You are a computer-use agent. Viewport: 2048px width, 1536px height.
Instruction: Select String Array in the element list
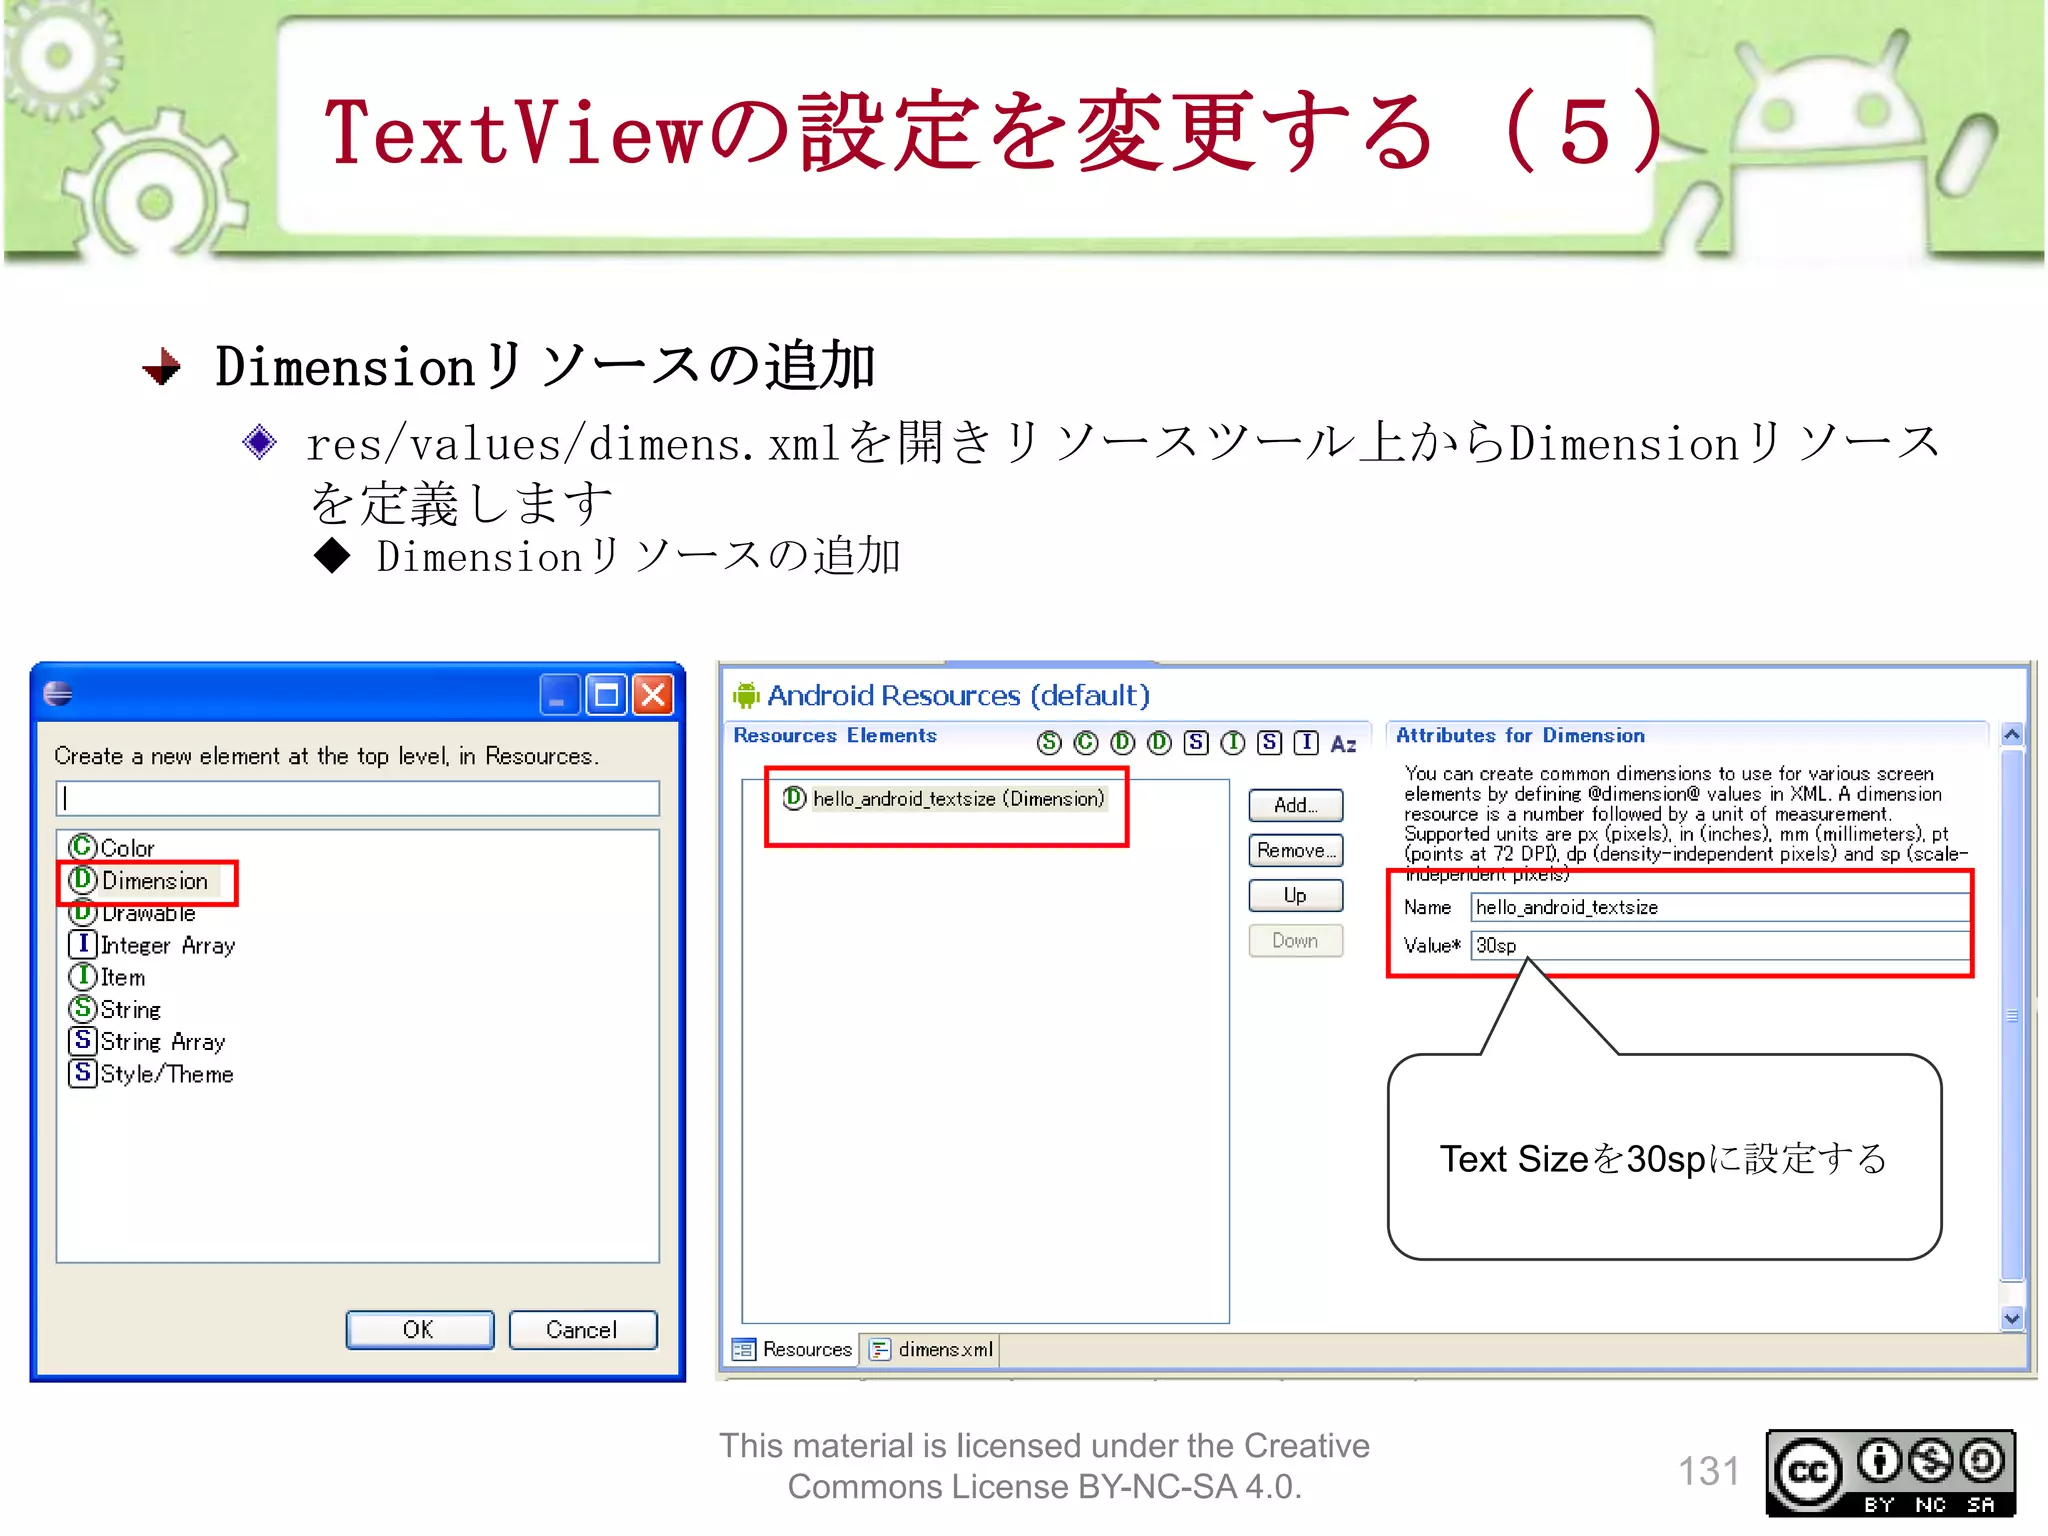click(x=147, y=1040)
